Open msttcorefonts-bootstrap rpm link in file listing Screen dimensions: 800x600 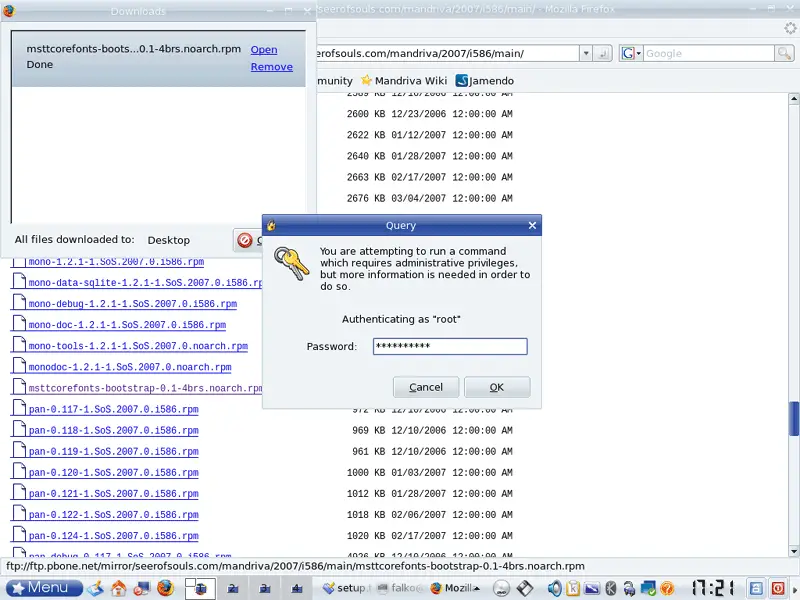point(145,388)
